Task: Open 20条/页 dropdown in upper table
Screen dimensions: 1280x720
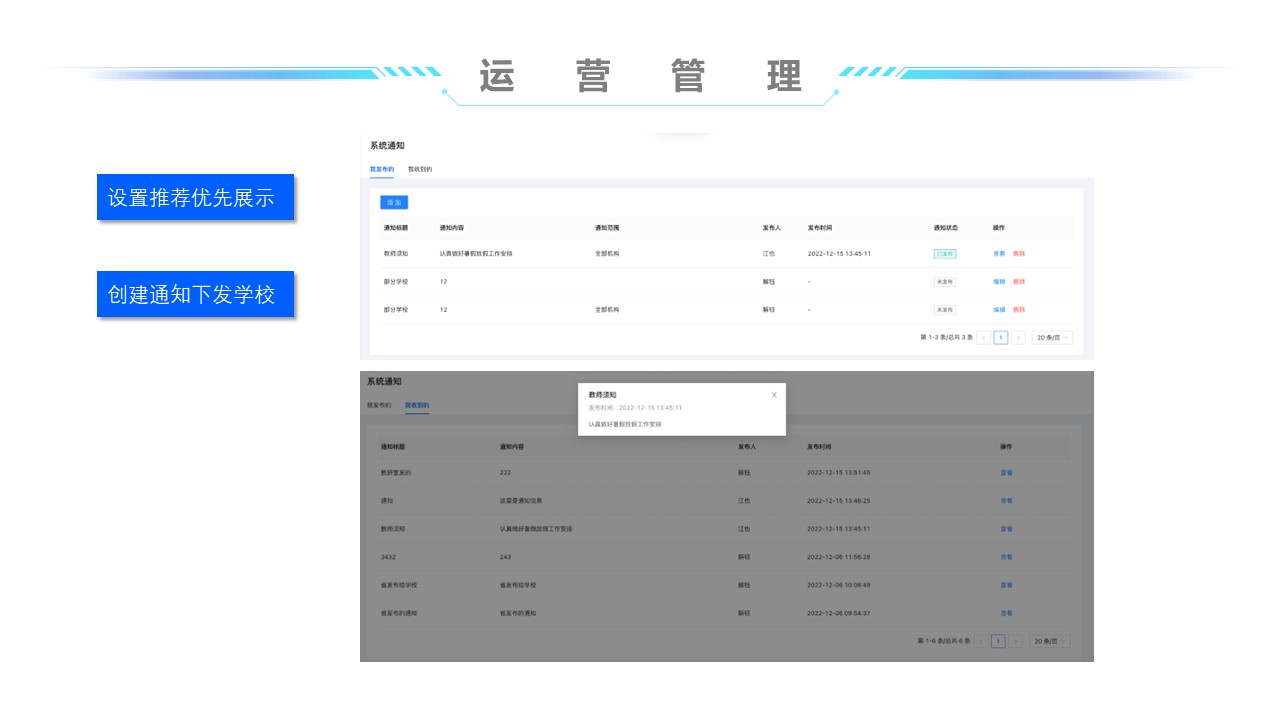Action: tap(1052, 338)
